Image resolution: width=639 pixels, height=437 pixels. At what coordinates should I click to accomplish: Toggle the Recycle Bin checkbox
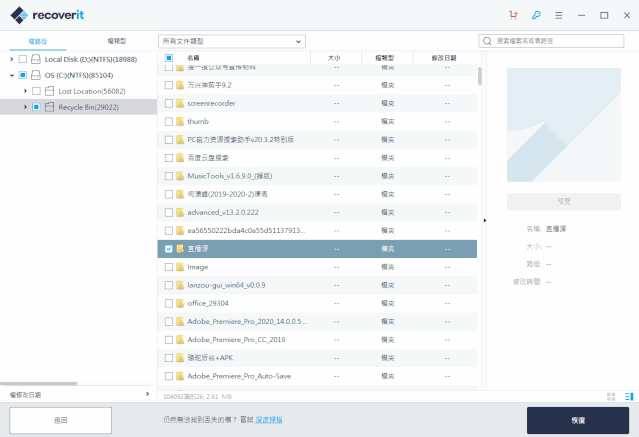coord(36,107)
